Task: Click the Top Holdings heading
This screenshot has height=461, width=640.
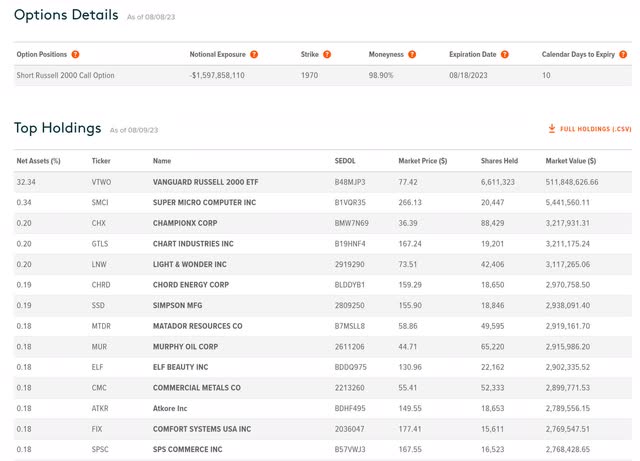Action: point(58,128)
